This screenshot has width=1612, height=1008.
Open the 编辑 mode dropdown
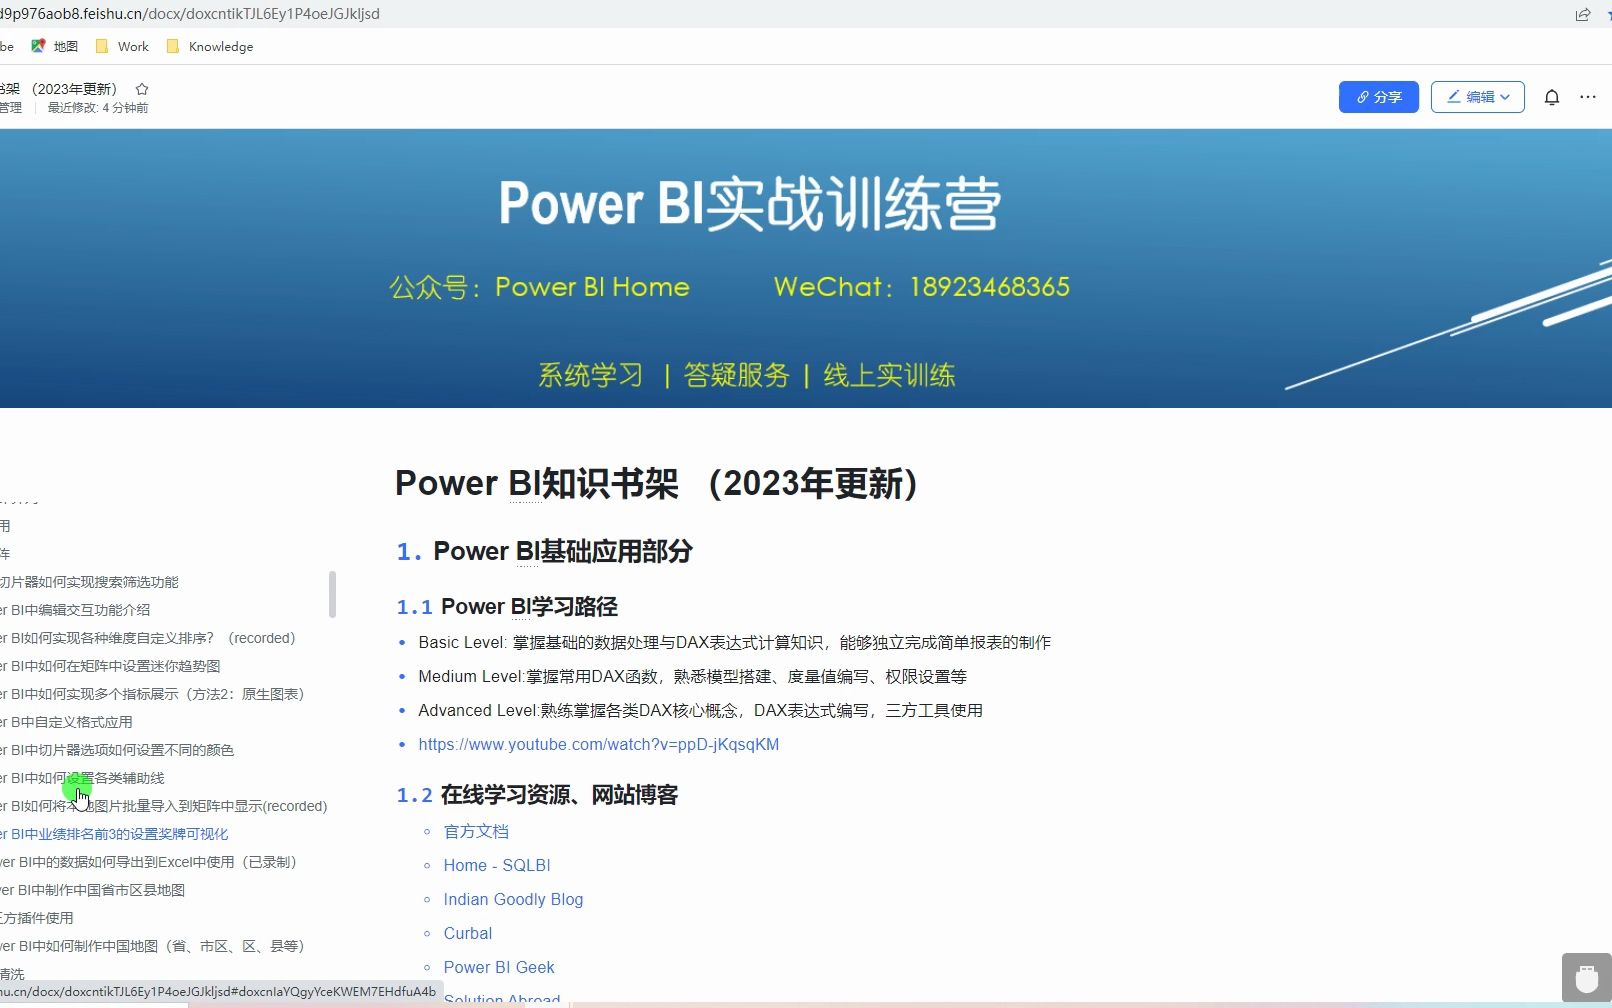coord(1477,97)
